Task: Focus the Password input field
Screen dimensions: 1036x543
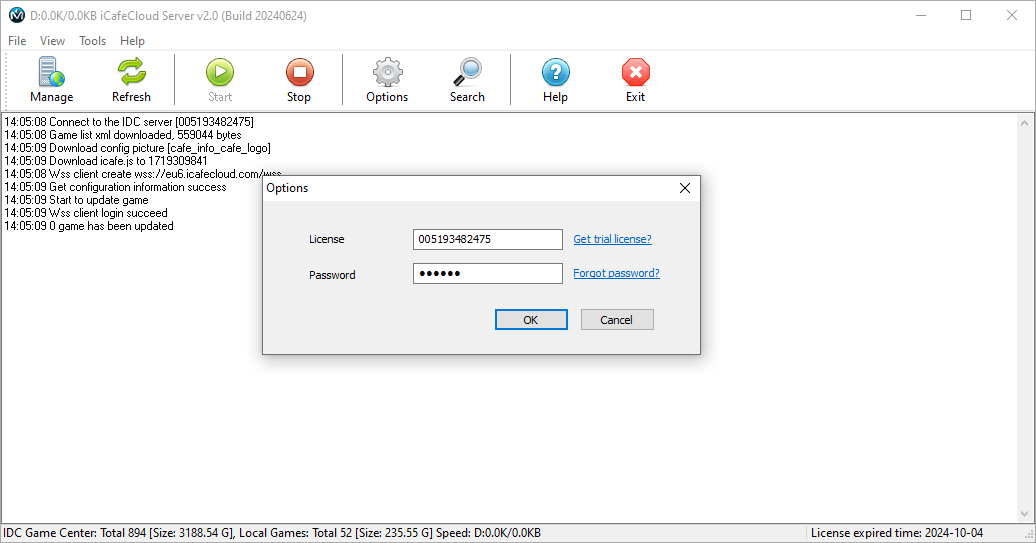Action: click(488, 273)
